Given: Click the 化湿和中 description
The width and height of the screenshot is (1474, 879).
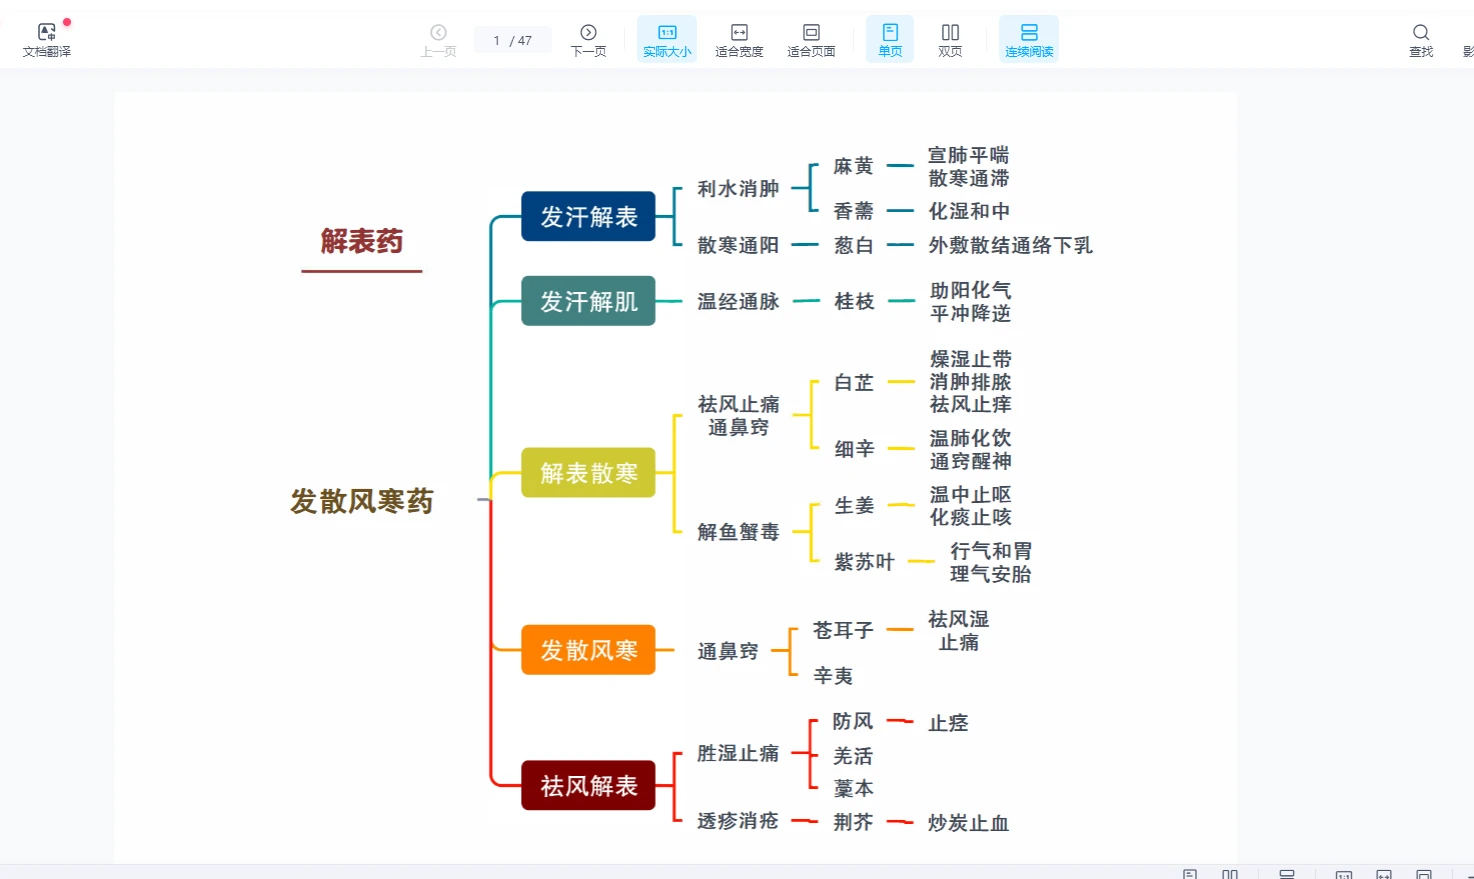Looking at the screenshot, I should point(969,211).
